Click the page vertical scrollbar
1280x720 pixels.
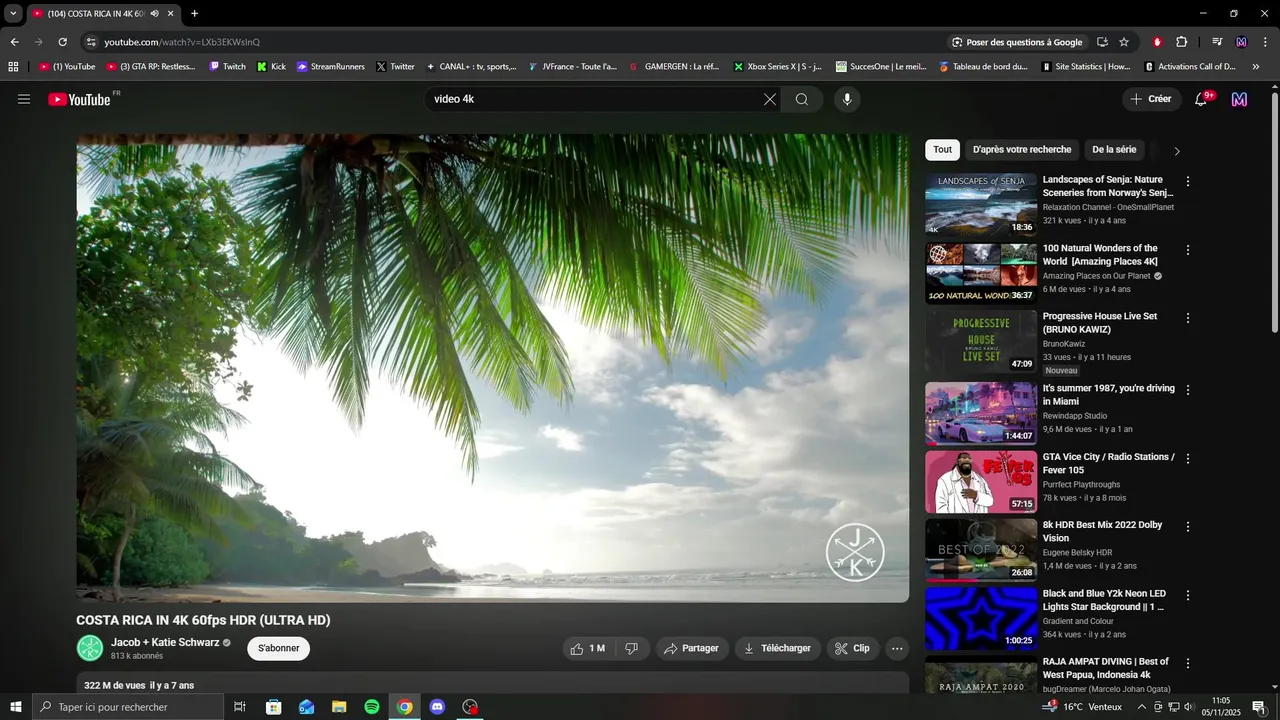pos(1274,212)
